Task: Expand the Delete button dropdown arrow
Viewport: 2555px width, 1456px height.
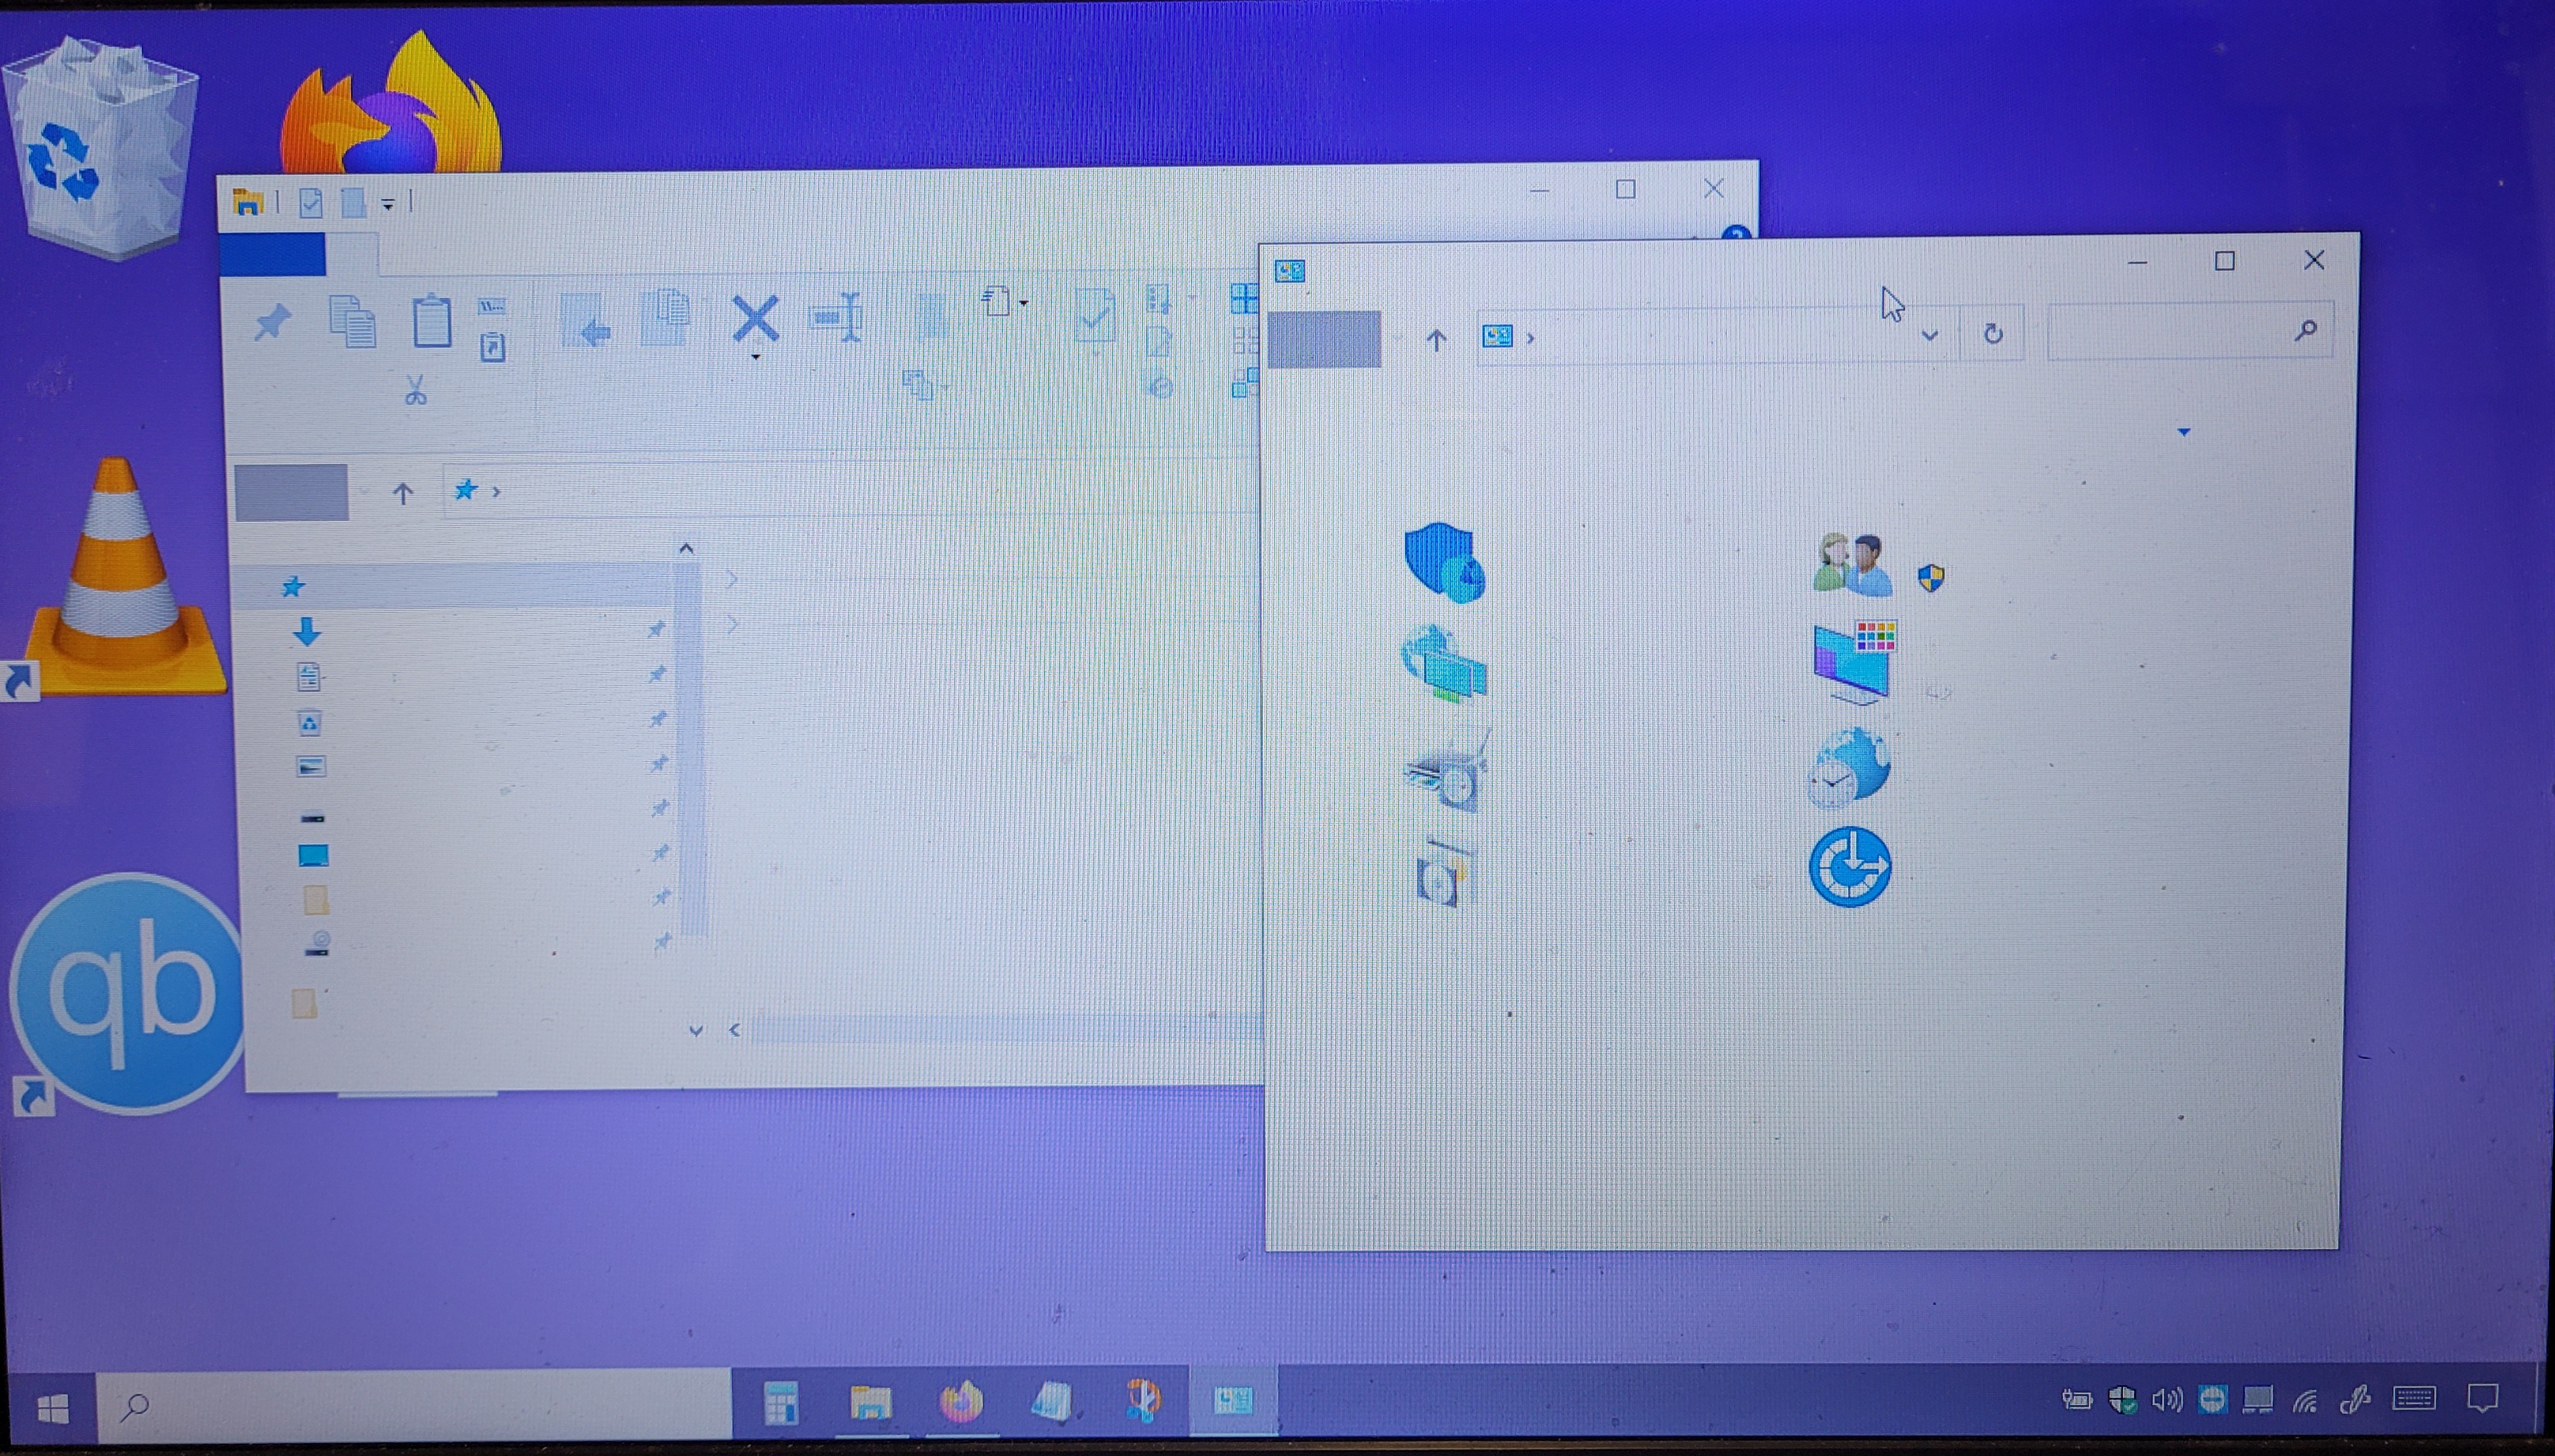Action: pos(755,357)
